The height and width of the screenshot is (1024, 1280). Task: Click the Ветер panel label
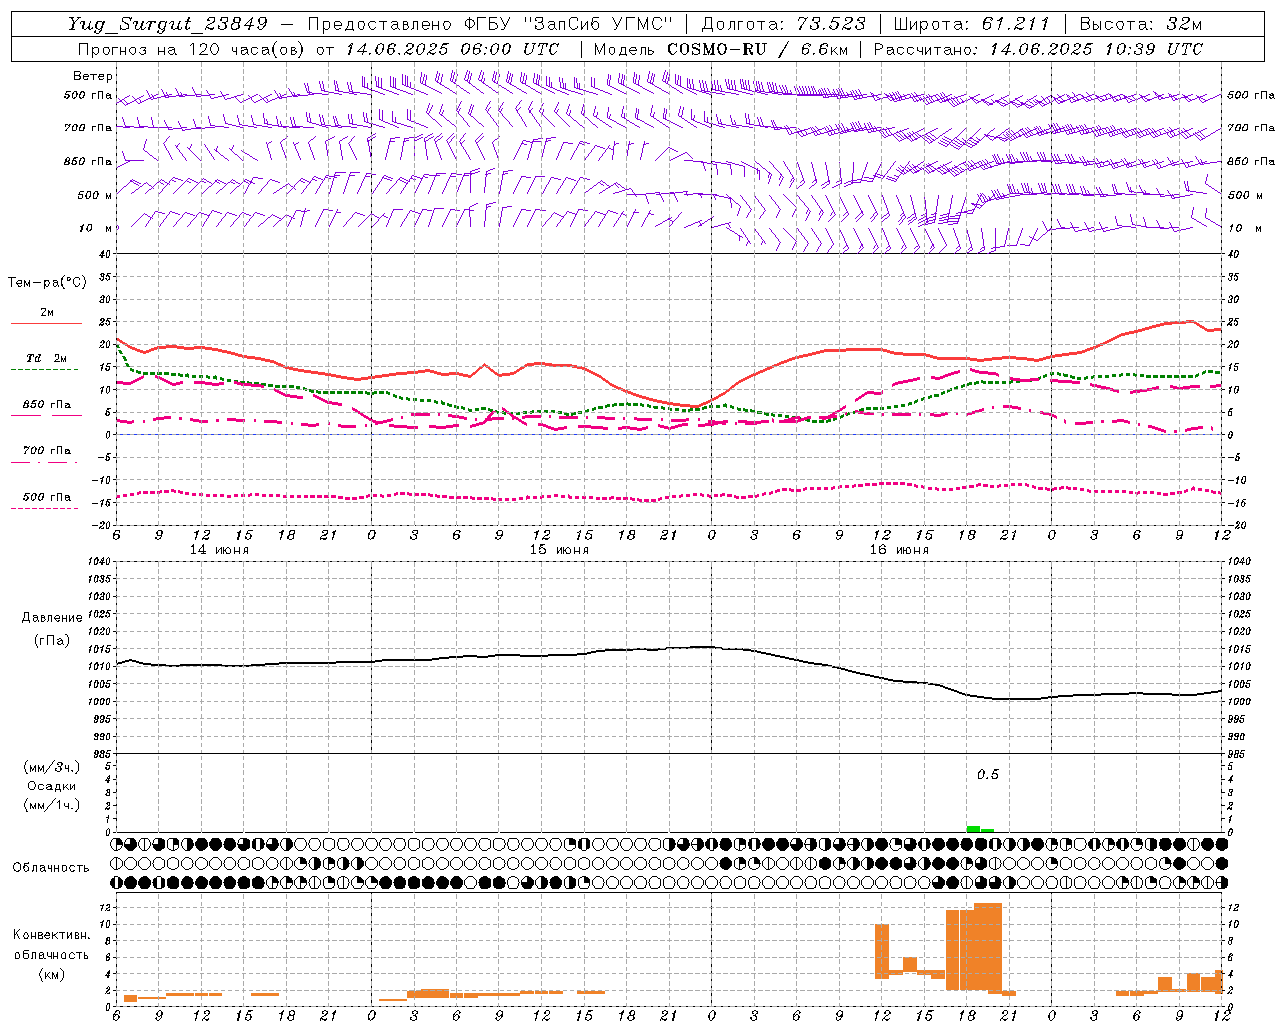[93, 76]
